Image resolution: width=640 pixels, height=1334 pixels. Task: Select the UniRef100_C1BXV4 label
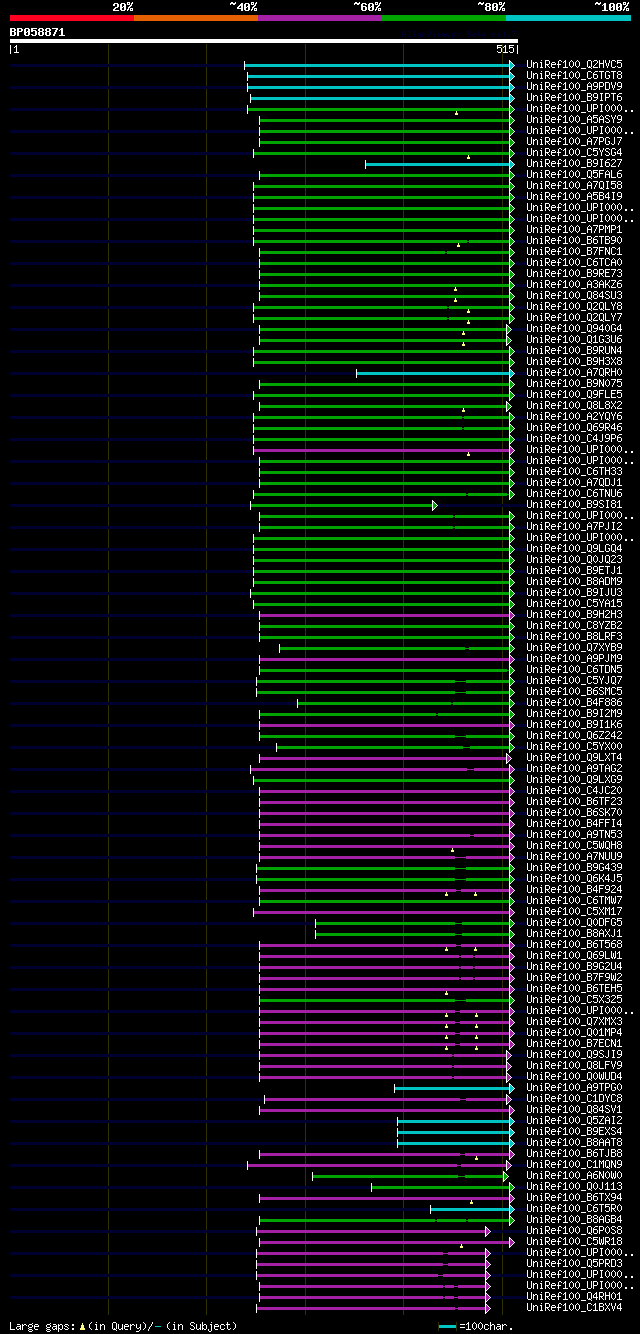tap(574, 1307)
